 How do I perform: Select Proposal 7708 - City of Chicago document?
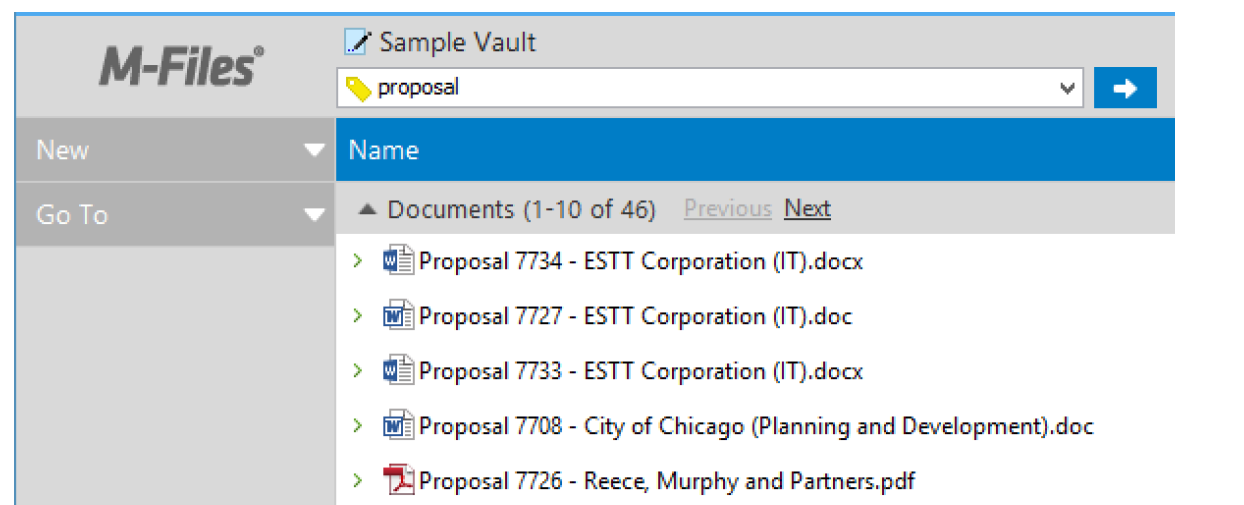(756, 427)
